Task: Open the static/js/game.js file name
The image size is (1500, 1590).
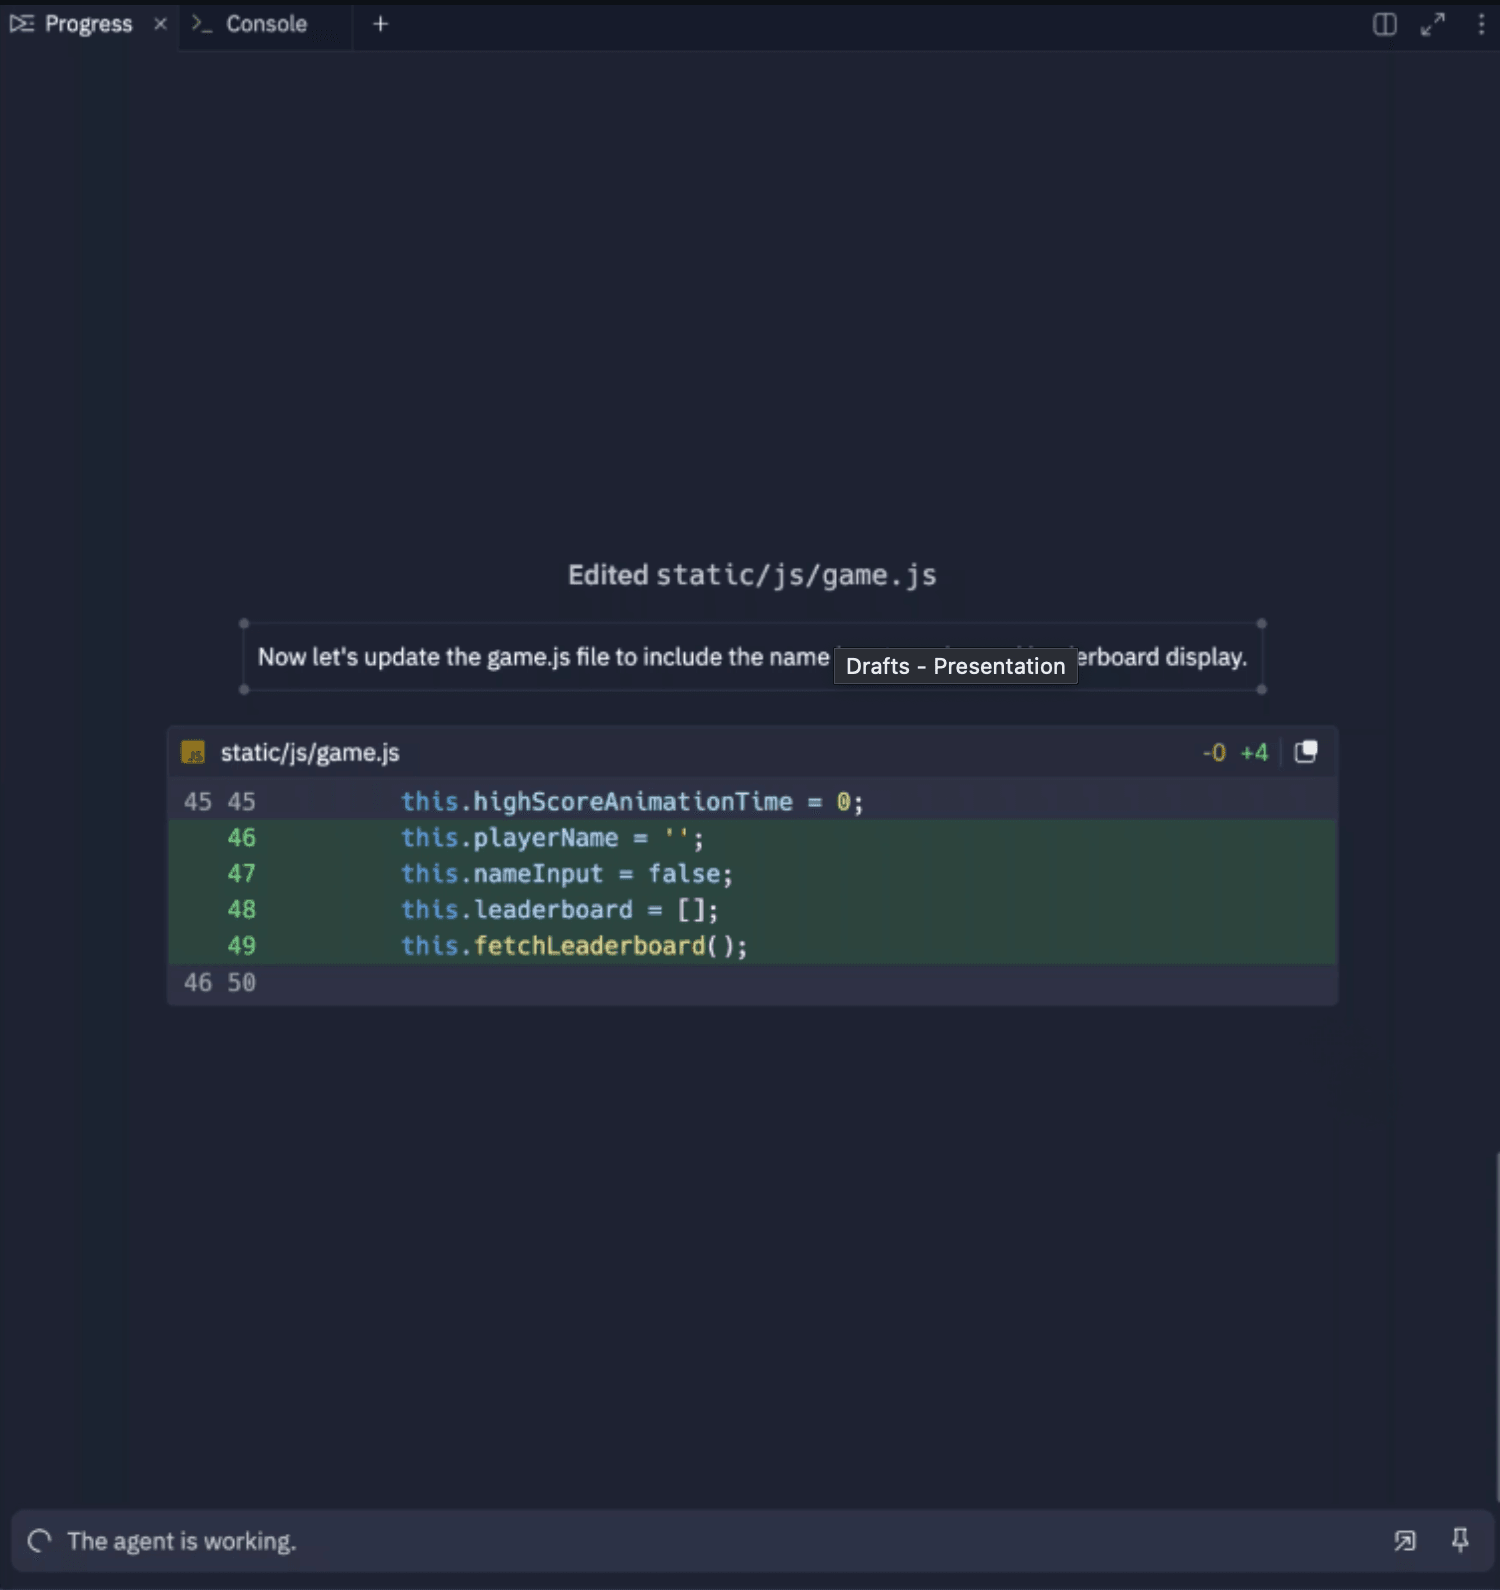Action: pos(310,752)
